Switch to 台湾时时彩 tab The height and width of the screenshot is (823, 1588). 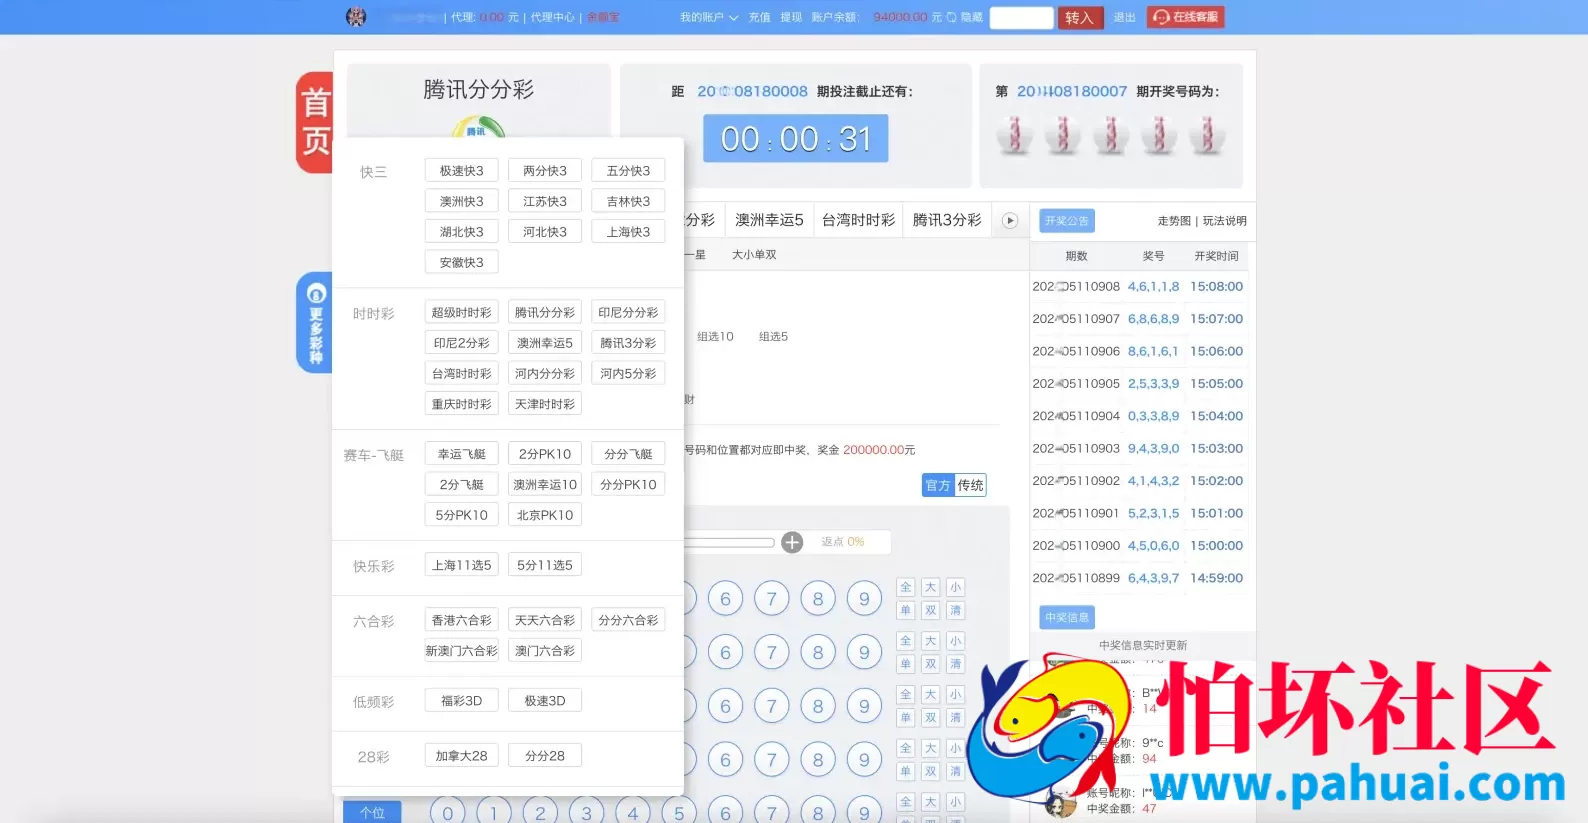pyautogui.click(x=858, y=220)
